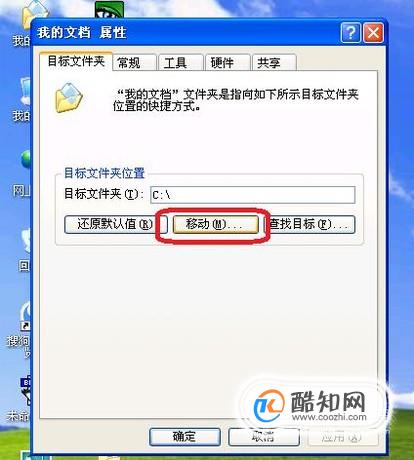Viewport: 414px width, 460px height.
Task: Switch to the 常规 tab
Action: tap(134, 62)
